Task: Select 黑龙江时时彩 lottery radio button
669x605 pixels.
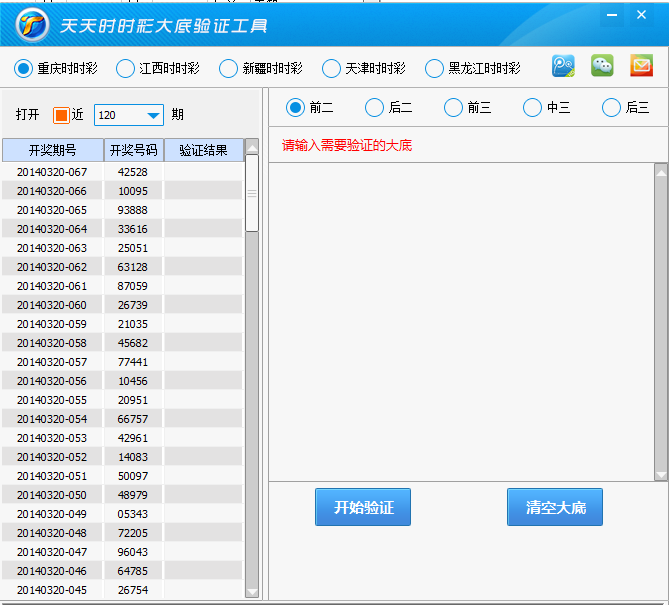Action: (x=434, y=68)
